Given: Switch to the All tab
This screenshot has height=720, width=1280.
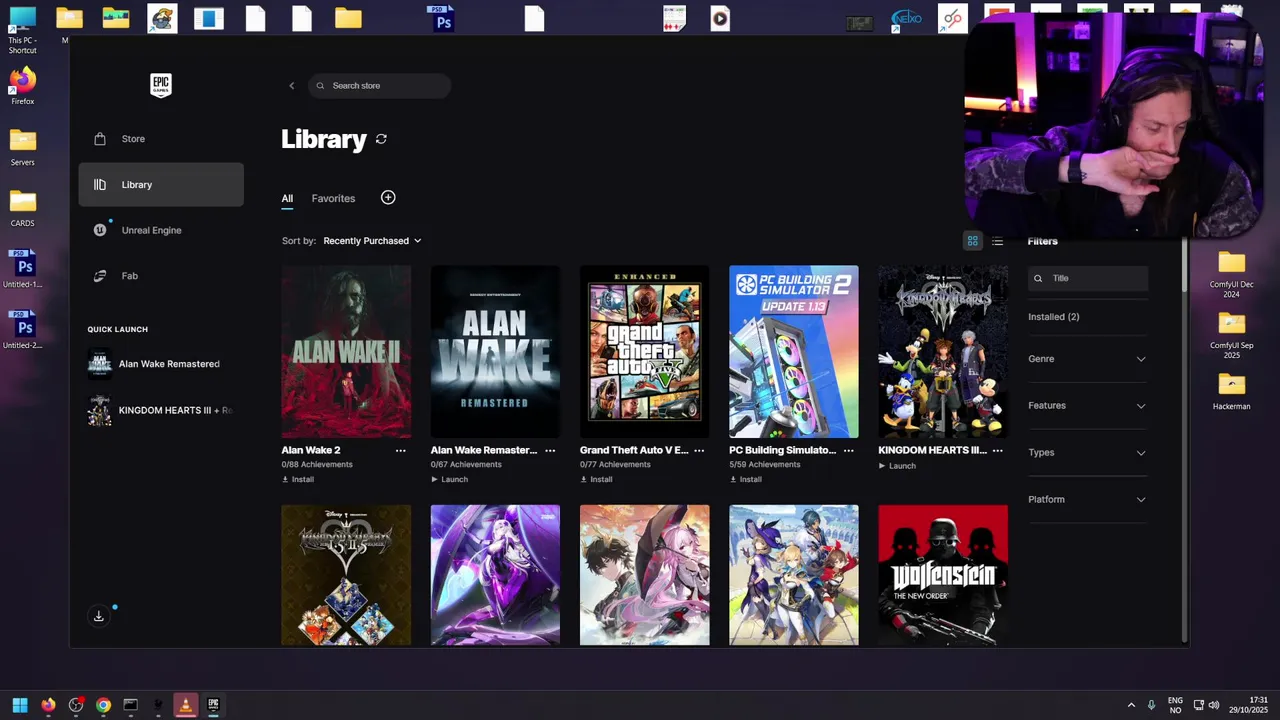Looking at the screenshot, I should click(x=287, y=198).
